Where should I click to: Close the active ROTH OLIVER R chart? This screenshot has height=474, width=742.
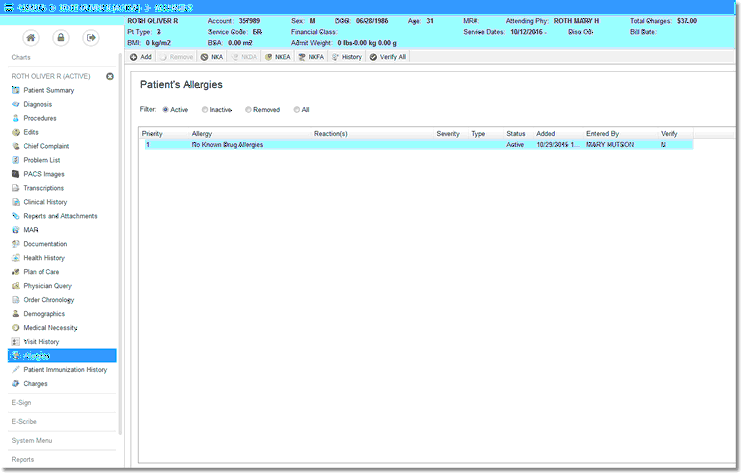[110, 76]
